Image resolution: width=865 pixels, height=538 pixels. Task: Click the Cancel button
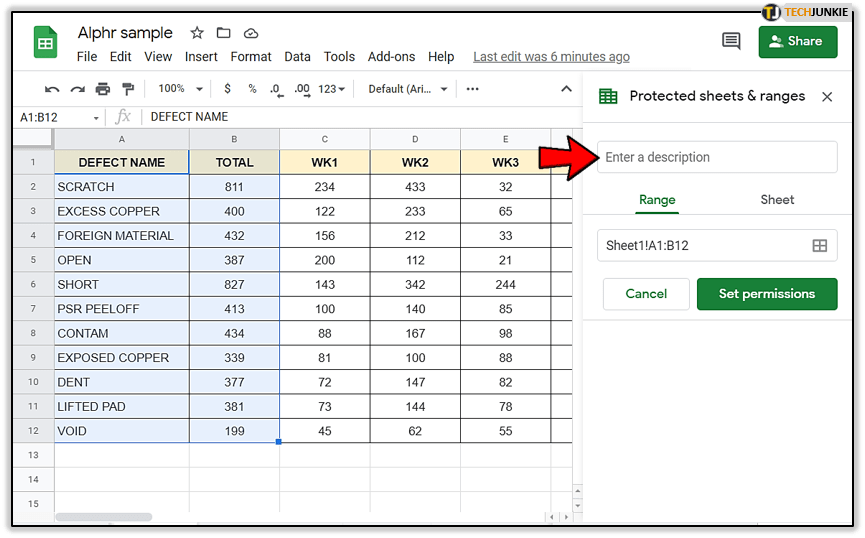[x=646, y=294]
